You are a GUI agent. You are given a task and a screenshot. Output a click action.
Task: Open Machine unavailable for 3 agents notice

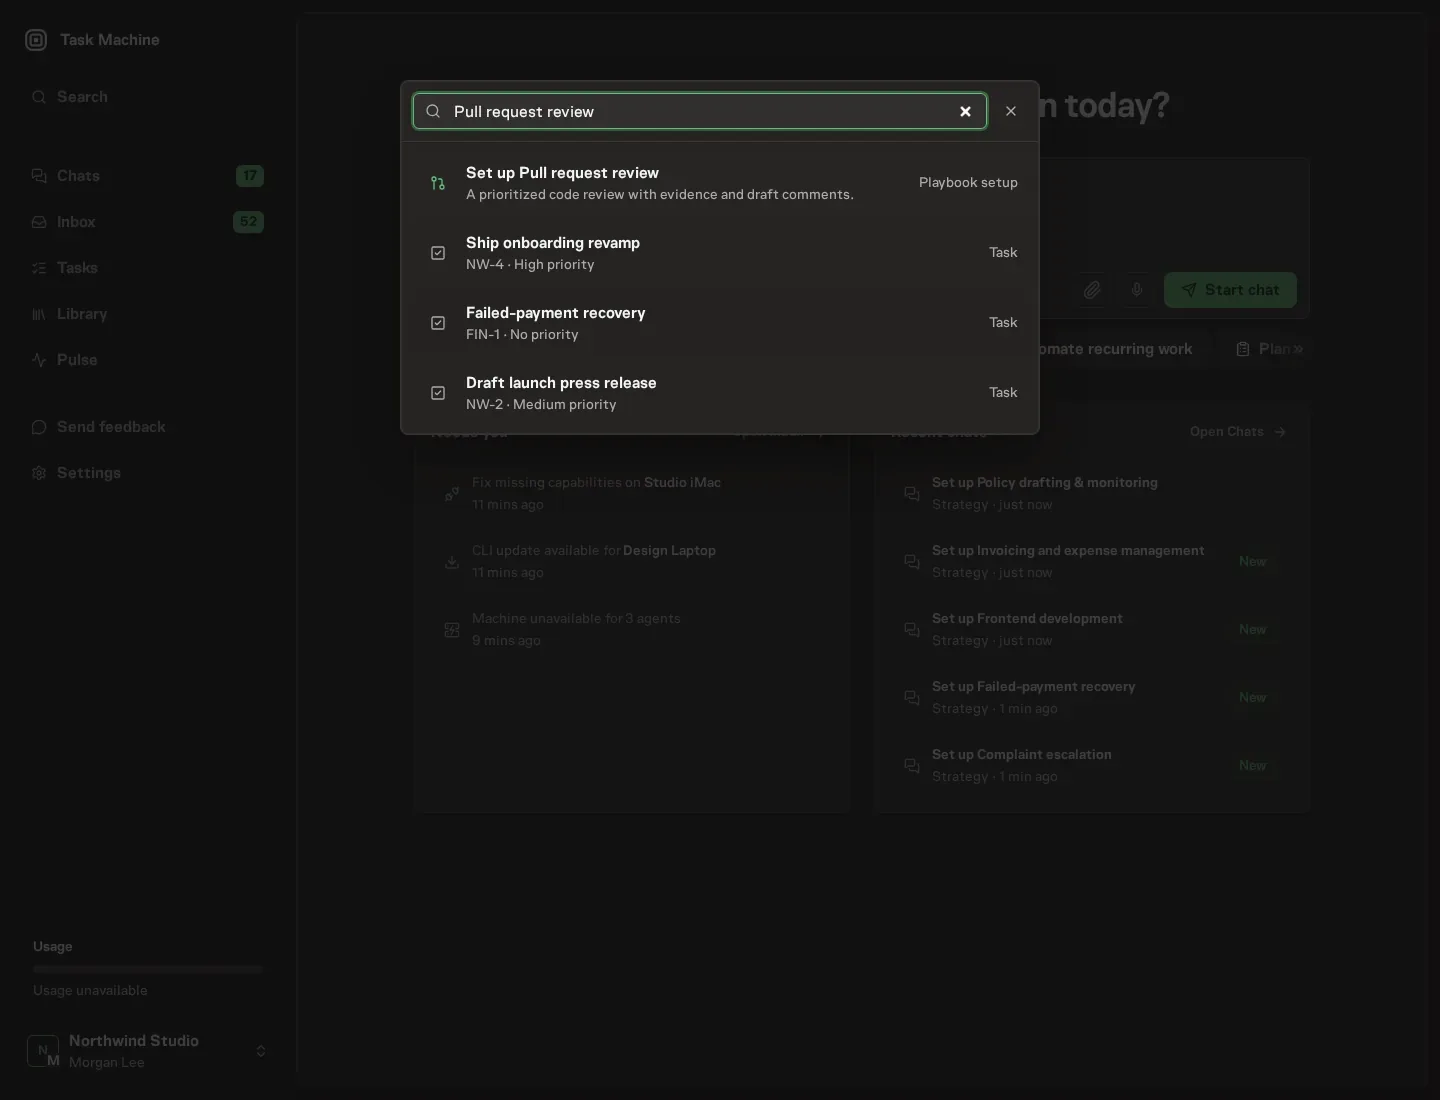pos(632,629)
